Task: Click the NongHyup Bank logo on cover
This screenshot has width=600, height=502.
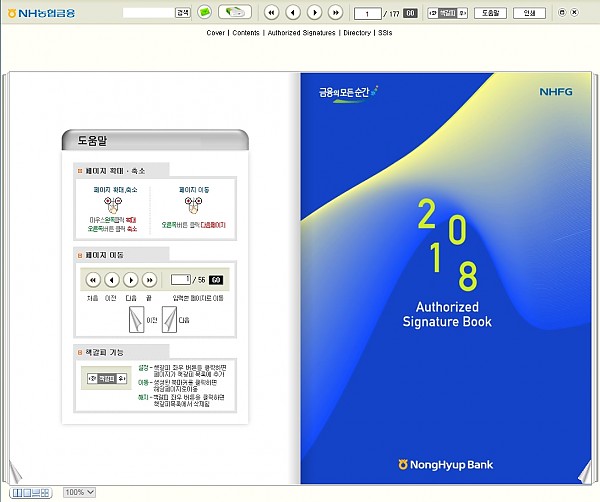Action: coord(445,465)
